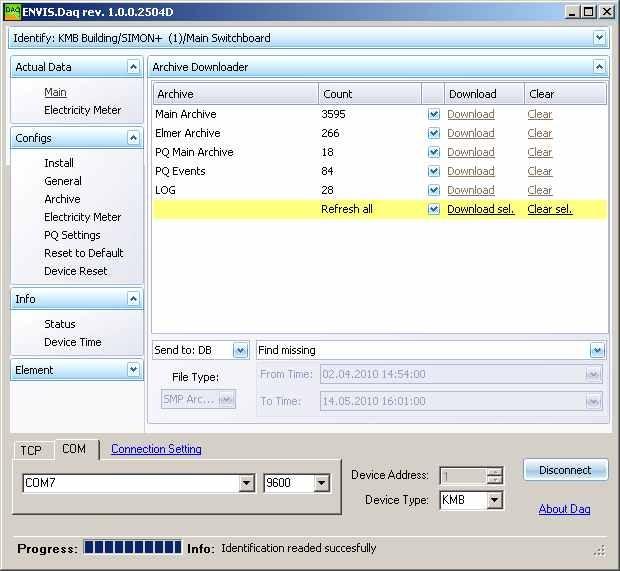
Task: Click the Disconnect button
Action: point(565,470)
